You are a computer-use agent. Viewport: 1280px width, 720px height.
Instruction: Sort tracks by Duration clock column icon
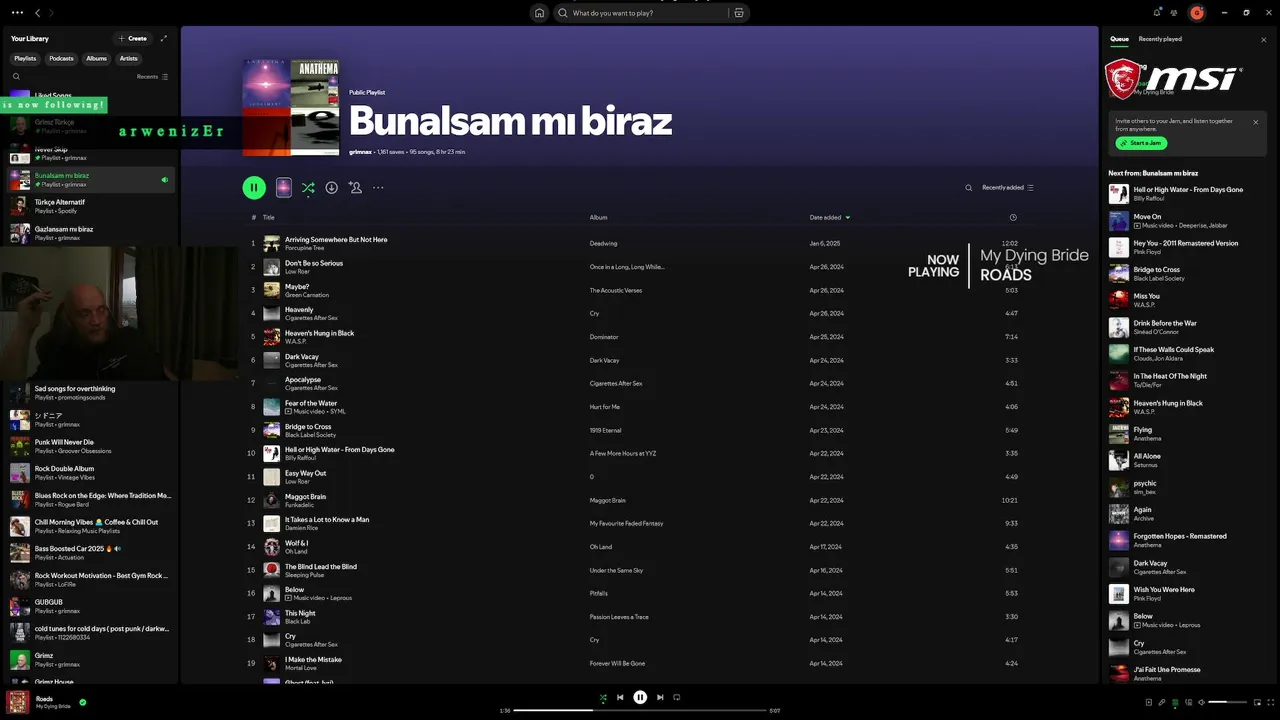1013,217
